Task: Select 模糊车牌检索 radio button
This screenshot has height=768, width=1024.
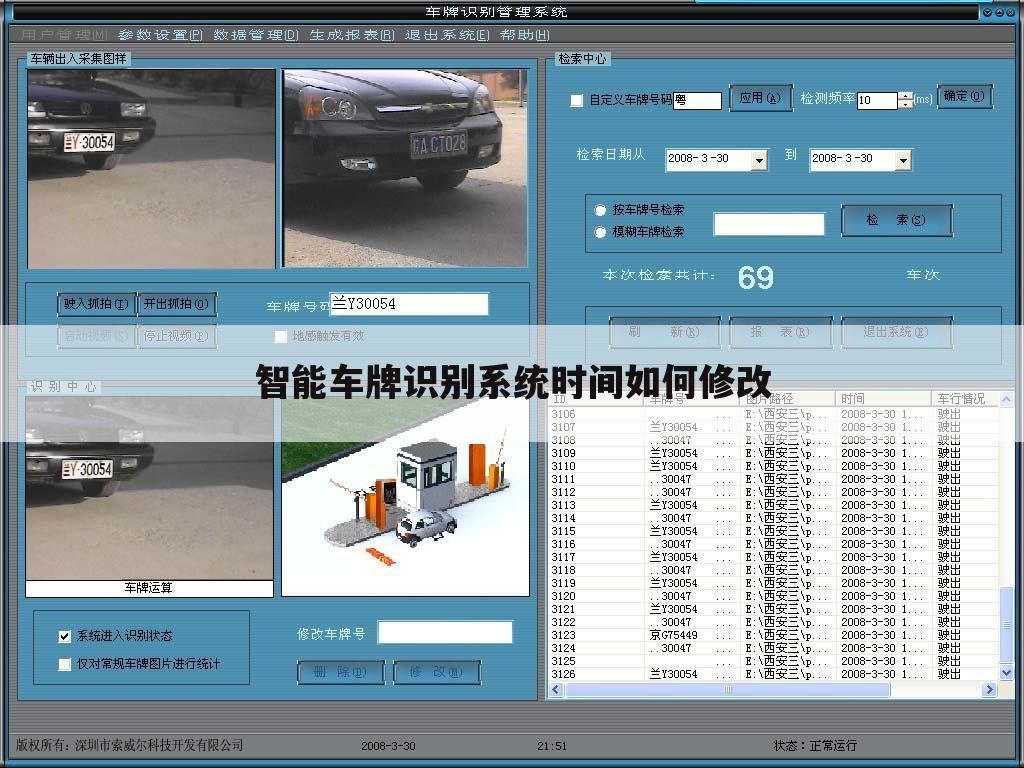Action: (600, 232)
